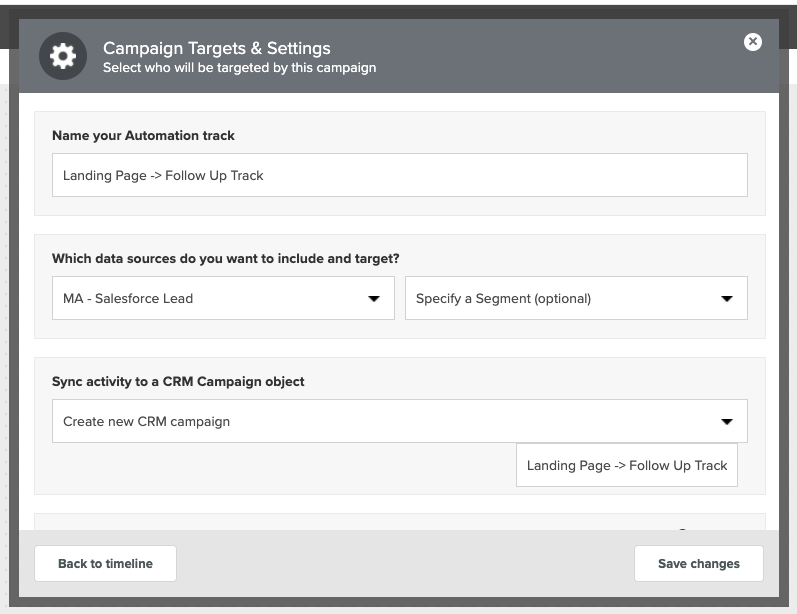Click the empty gray area of the footer bar
This screenshot has width=797, height=614.
click(x=405, y=563)
